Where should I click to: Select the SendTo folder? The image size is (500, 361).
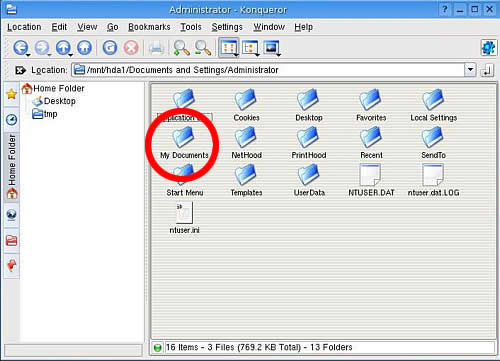(x=433, y=143)
